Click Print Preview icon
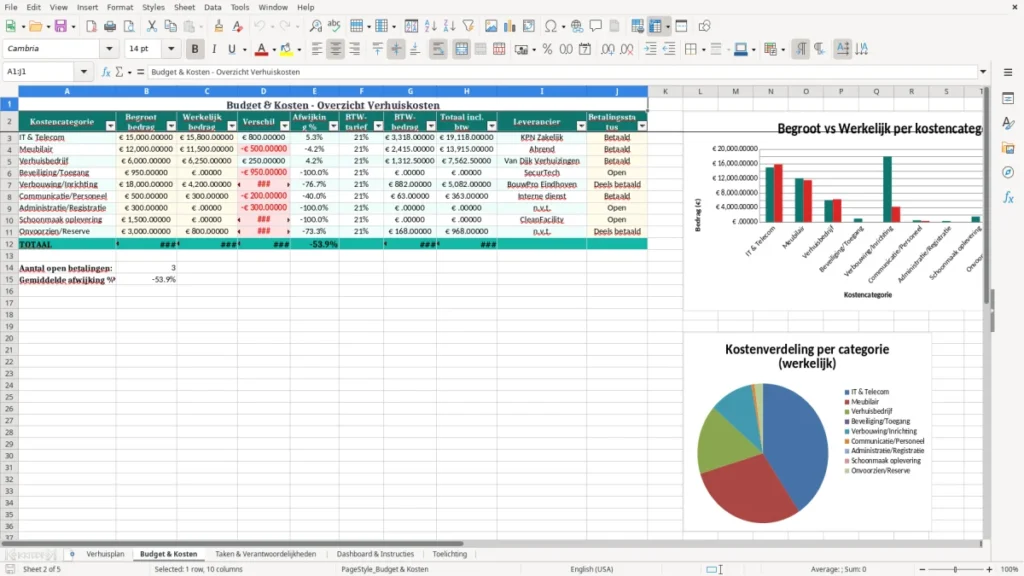Image resolution: width=1024 pixels, height=576 pixels. coord(129,26)
